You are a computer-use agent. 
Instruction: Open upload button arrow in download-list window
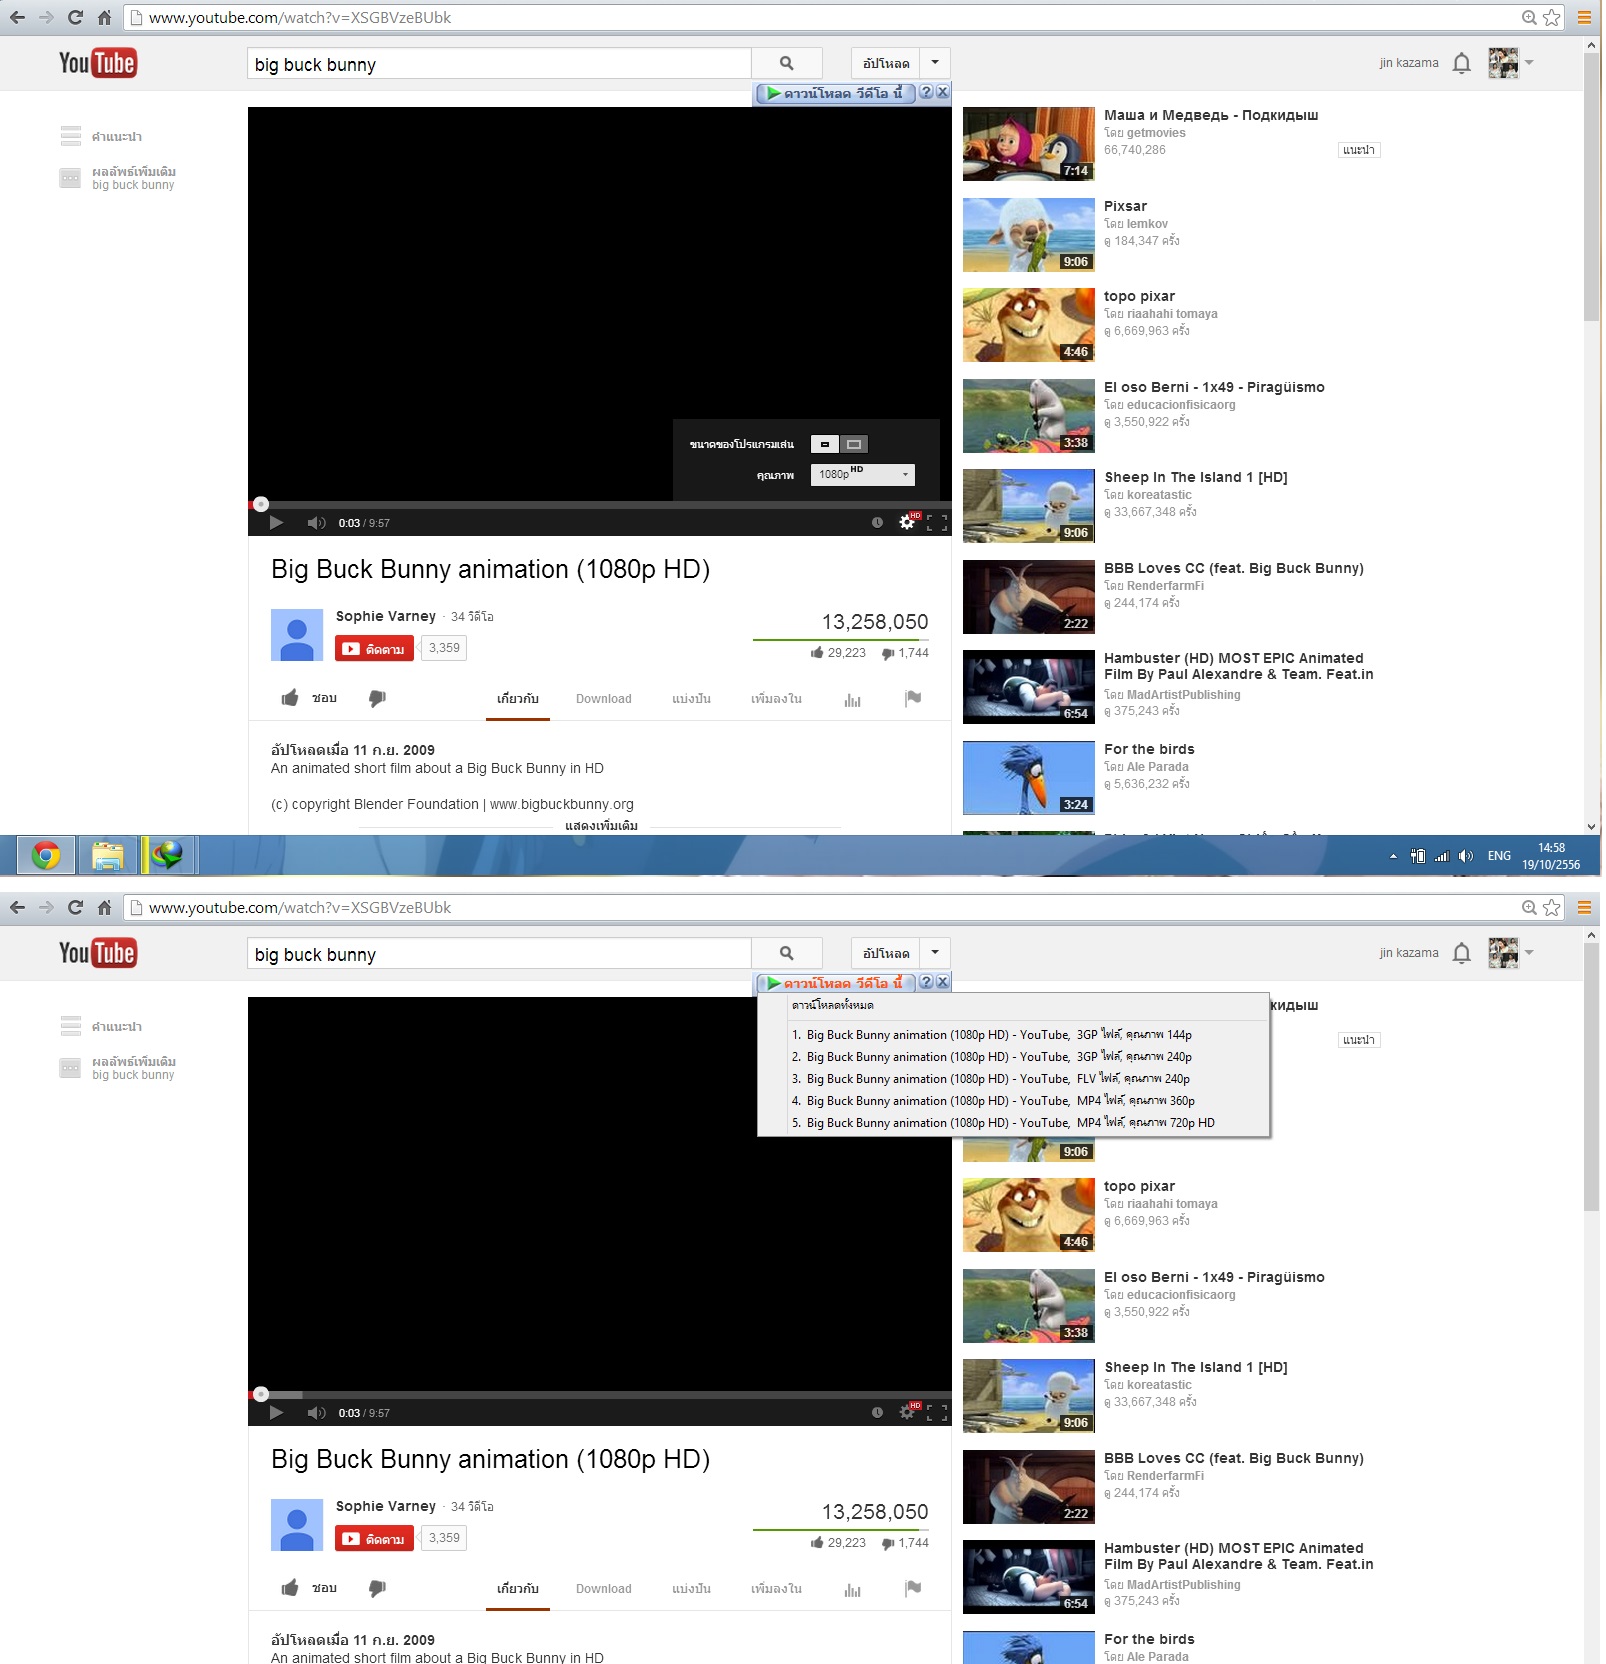[x=935, y=953]
